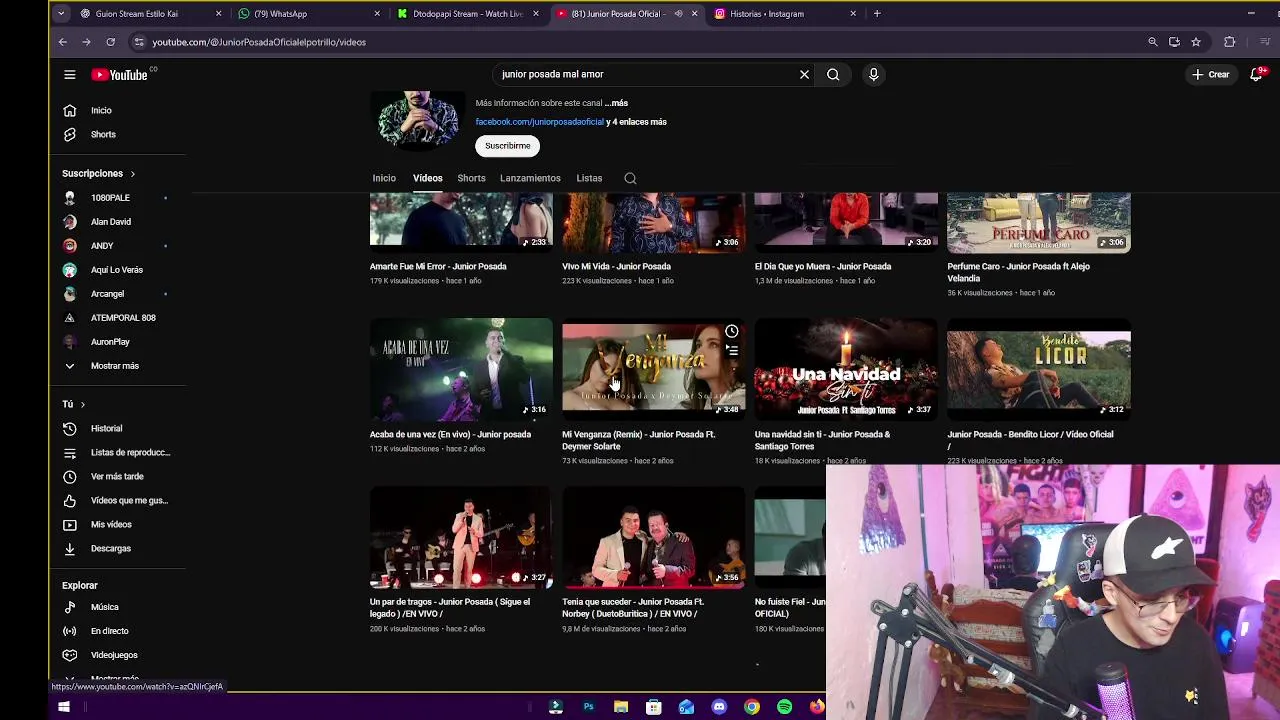Click the YouTube logo

(x=120, y=75)
